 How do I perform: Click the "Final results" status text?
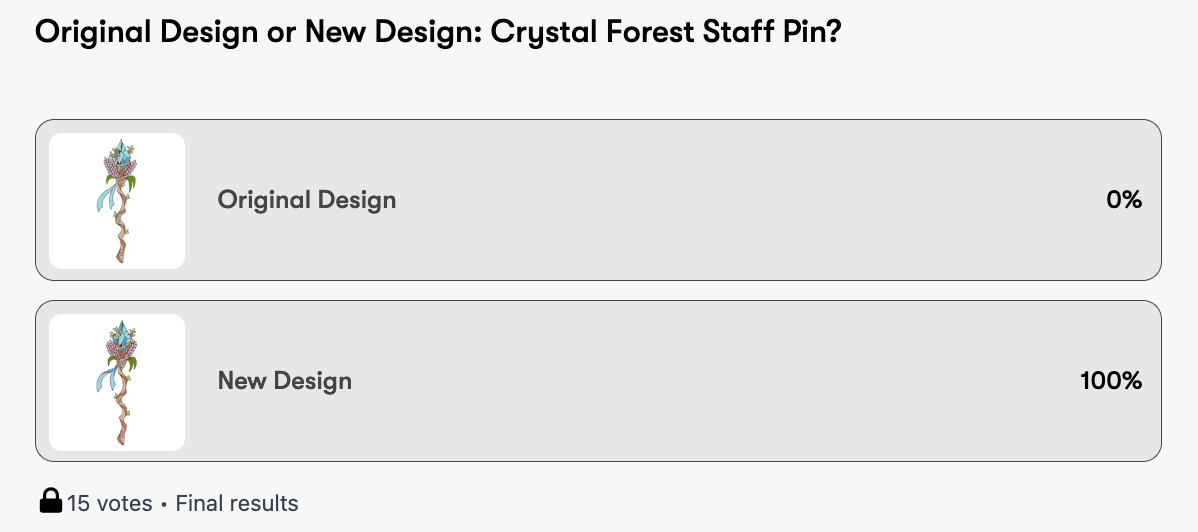[237, 503]
